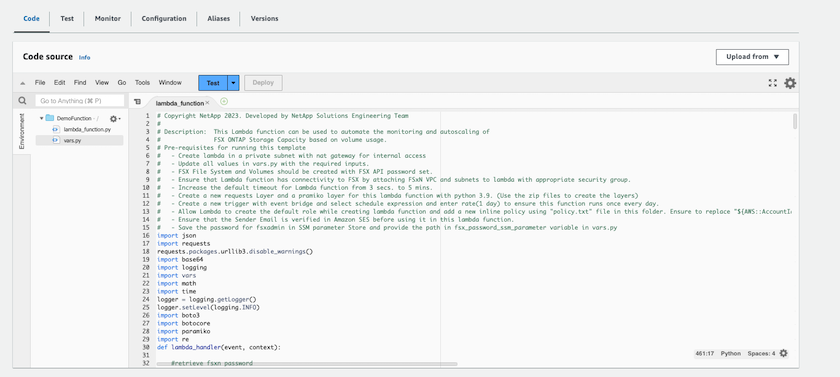
Task: Open the Window menu
Action: pyautogui.click(x=170, y=82)
